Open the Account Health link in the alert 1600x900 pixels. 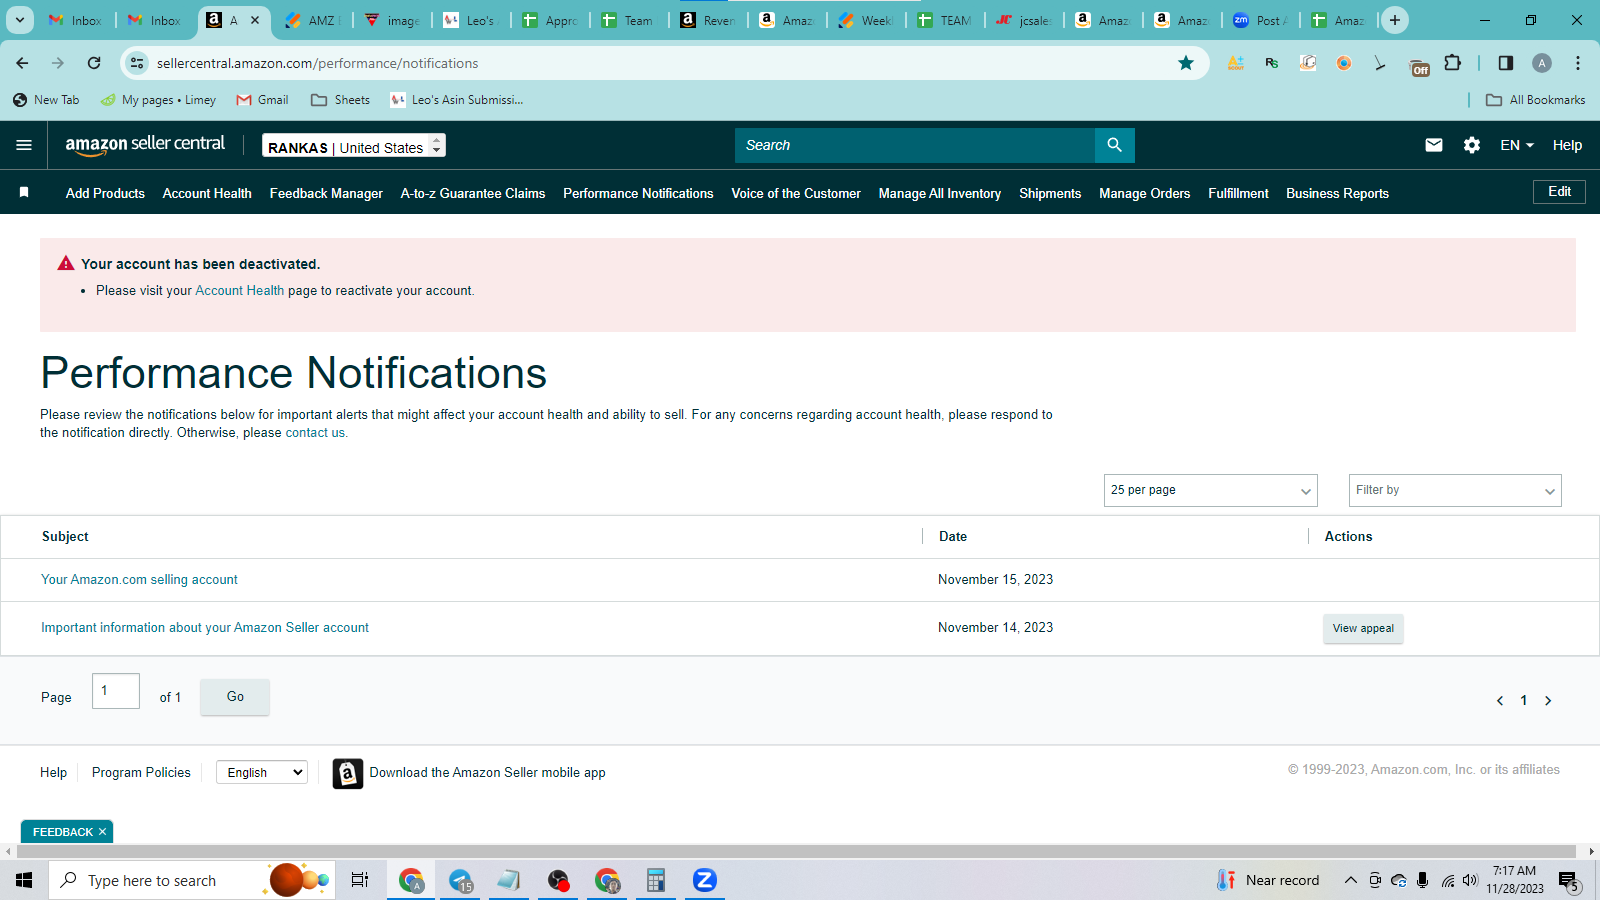(240, 291)
